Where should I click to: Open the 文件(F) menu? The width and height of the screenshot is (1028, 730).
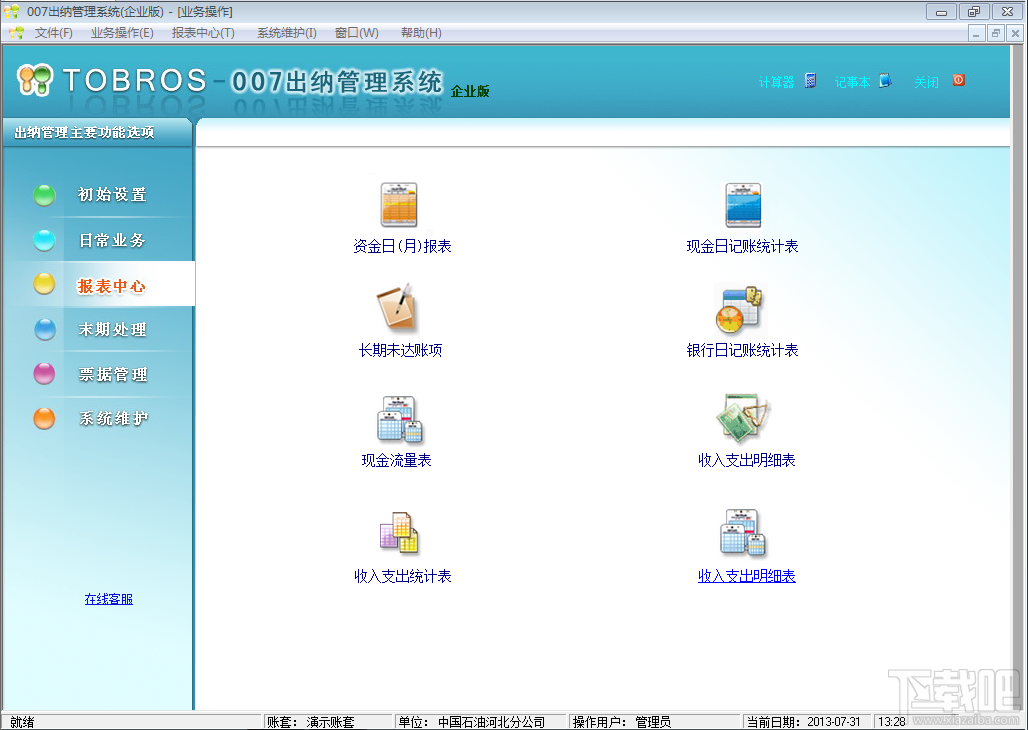54,33
